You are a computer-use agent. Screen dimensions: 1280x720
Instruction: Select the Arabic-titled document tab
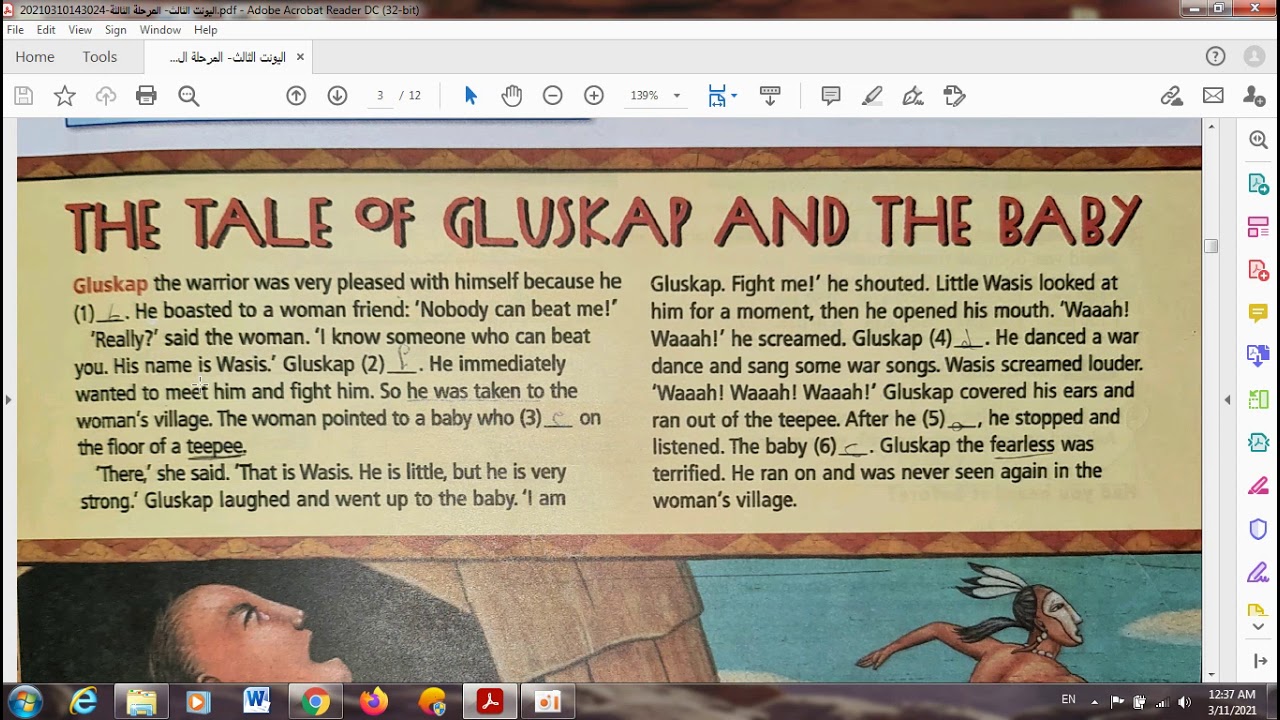[228, 57]
